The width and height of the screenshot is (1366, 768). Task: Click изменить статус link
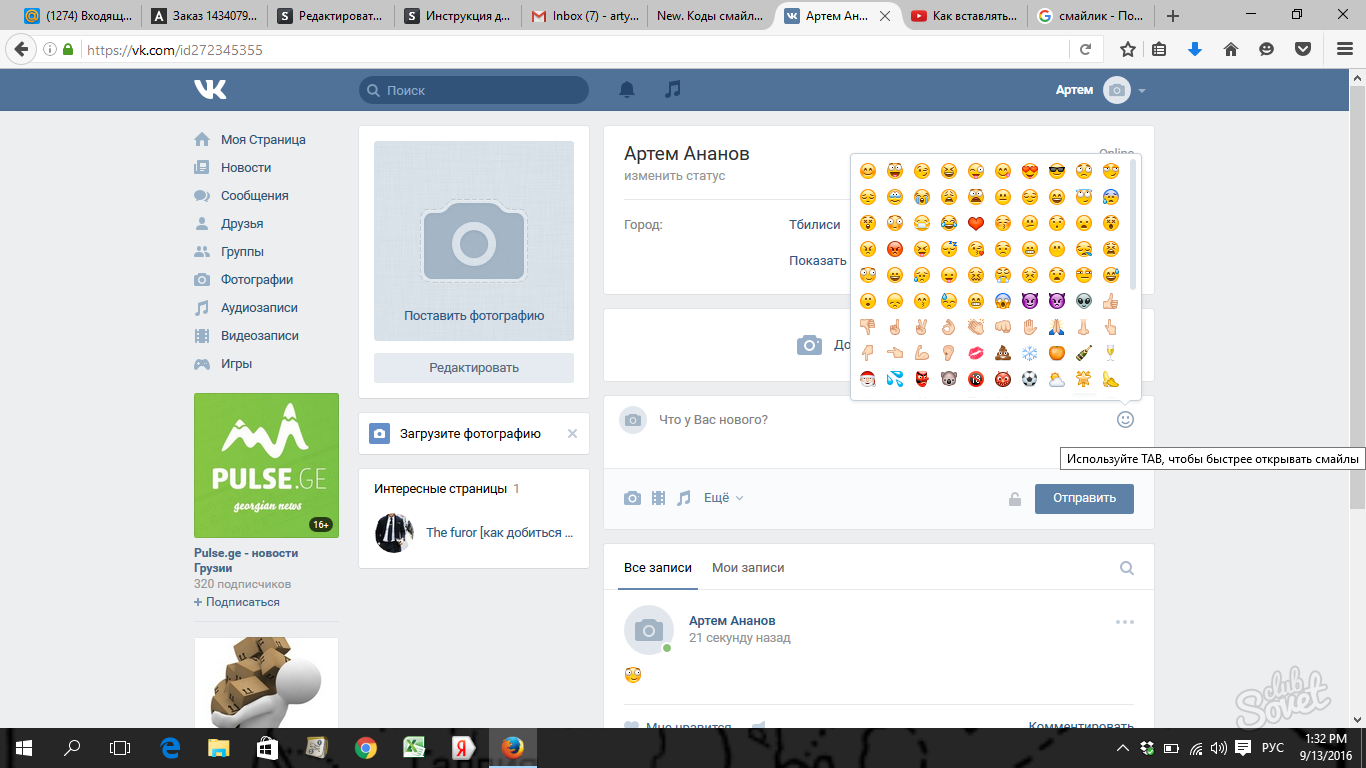tap(675, 176)
